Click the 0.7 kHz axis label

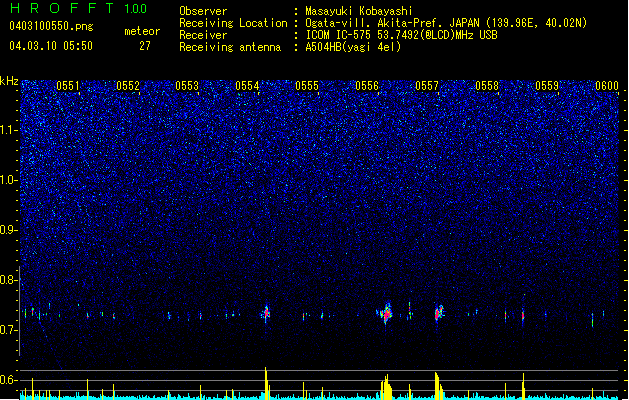(9, 330)
